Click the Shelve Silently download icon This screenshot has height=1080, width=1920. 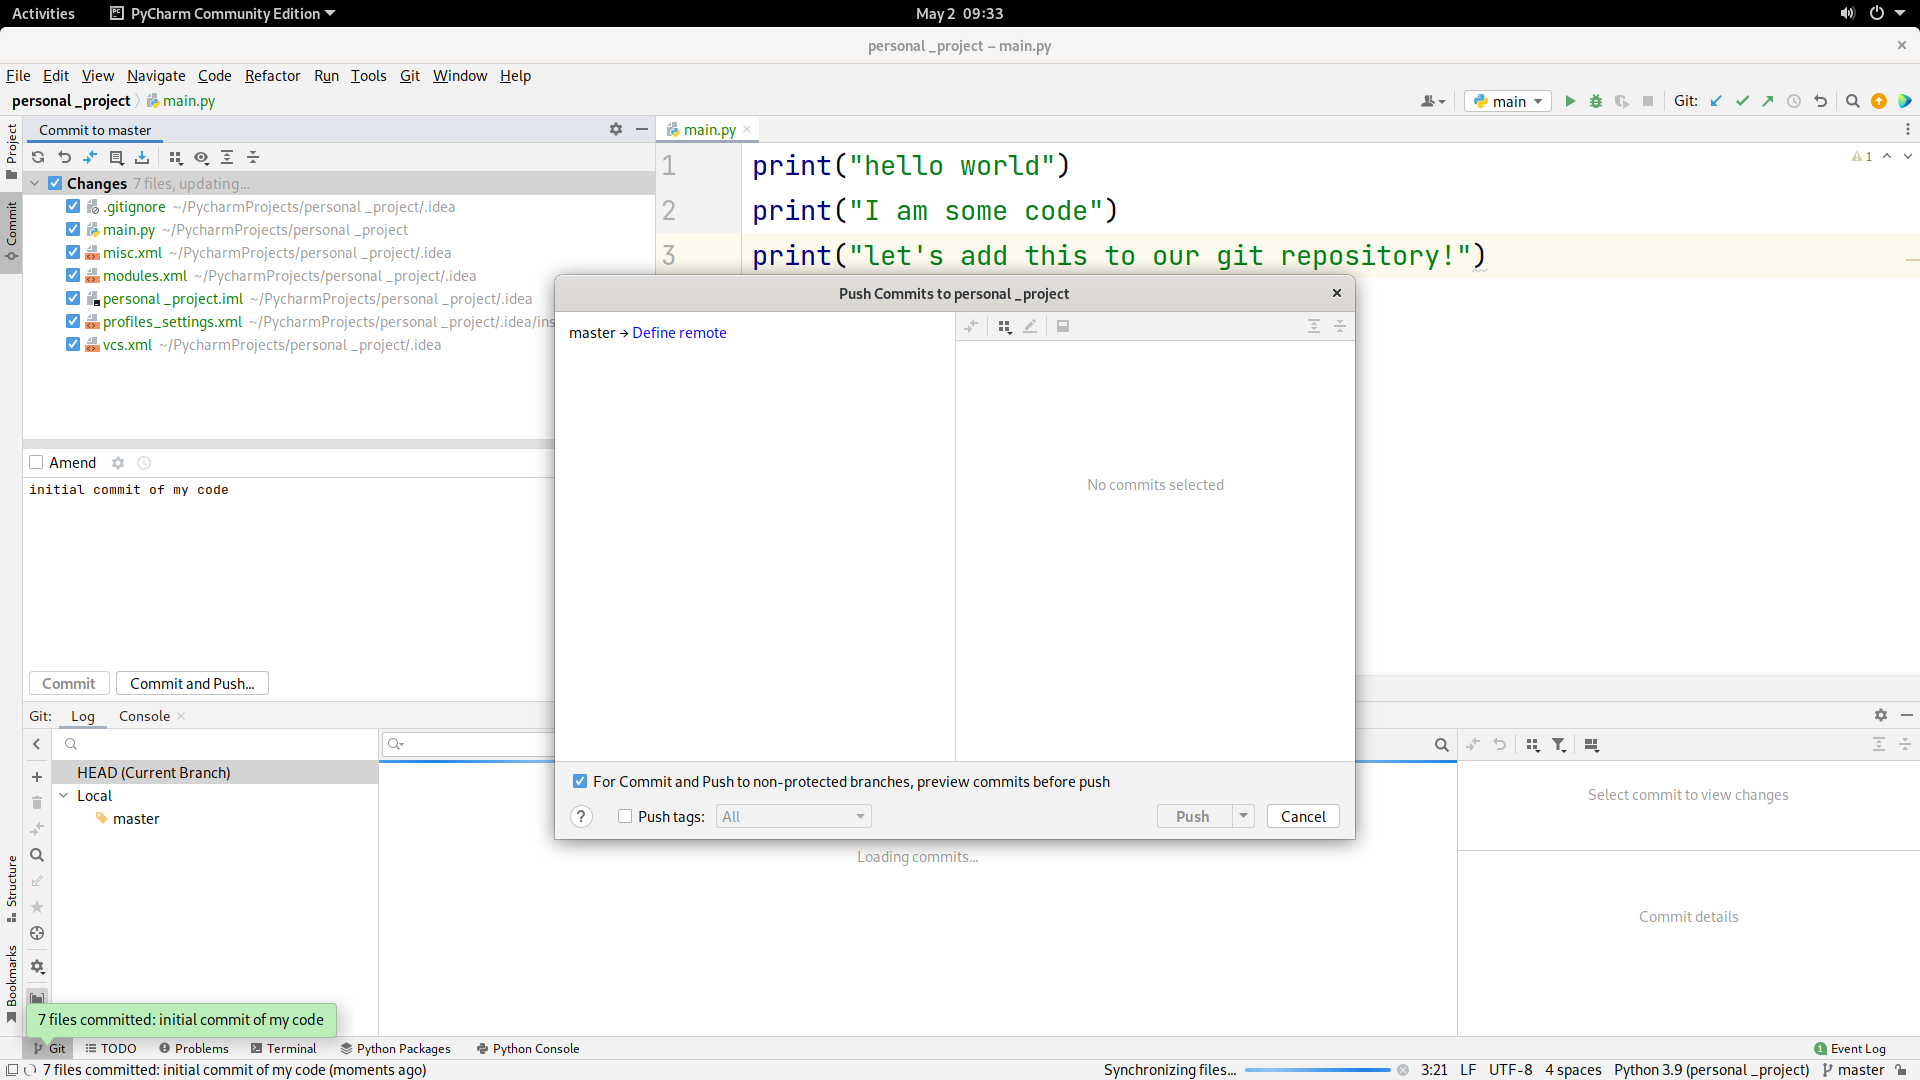click(x=142, y=157)
